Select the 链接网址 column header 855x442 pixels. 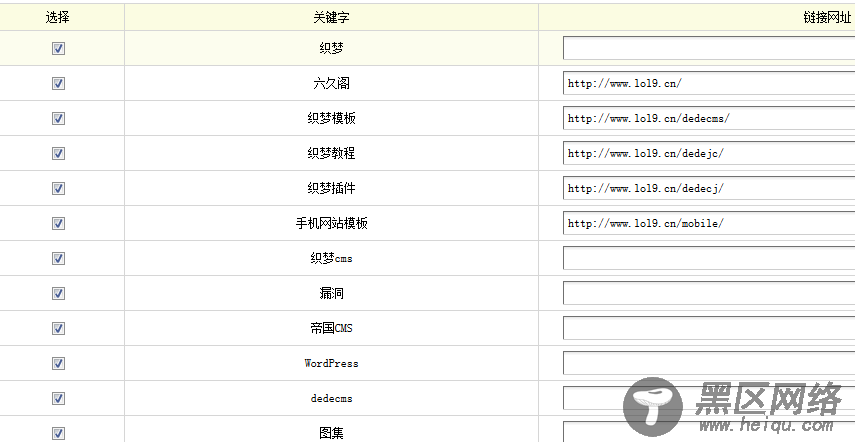[827, 17]
